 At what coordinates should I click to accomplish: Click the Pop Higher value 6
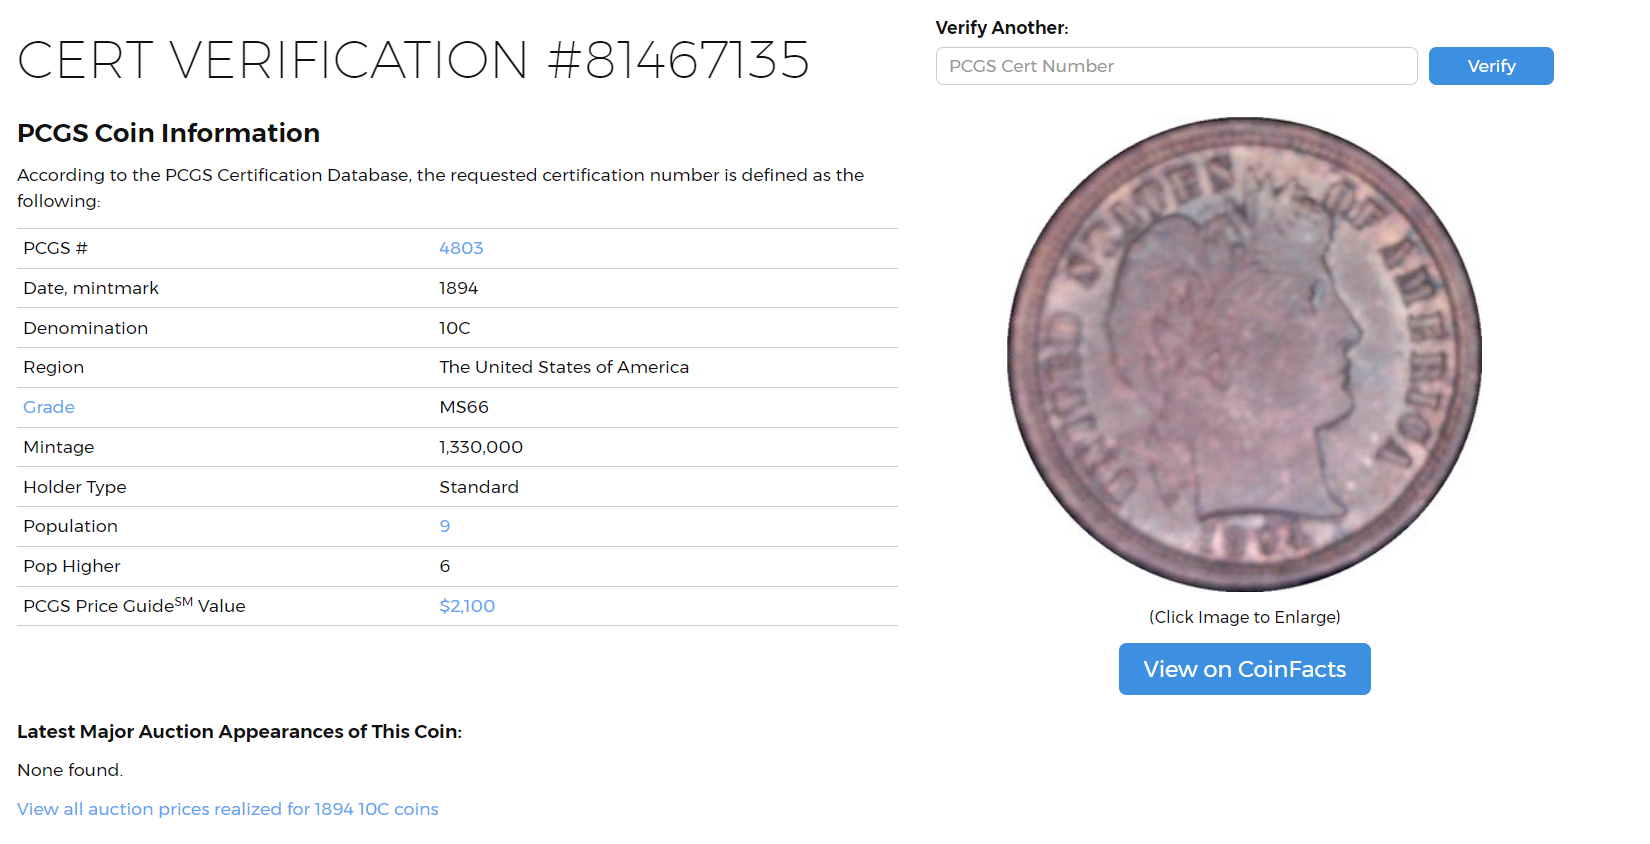click(x=445, y=566)
